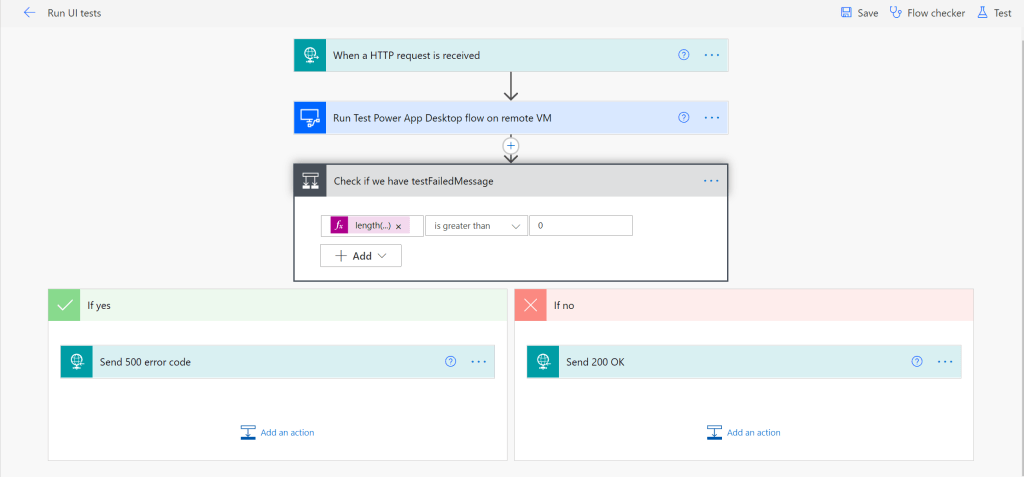Remove the length(...) expression token
Viewport: 1024px width, 477px height.
coord(398,226)
